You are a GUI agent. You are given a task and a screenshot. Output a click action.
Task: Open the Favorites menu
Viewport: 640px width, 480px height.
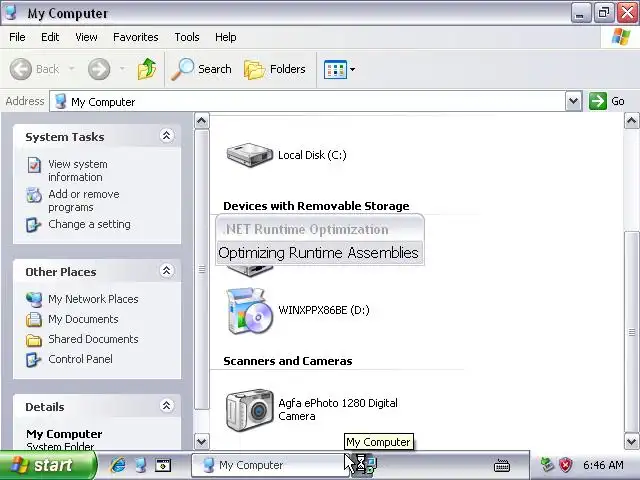tap(136, 37)
